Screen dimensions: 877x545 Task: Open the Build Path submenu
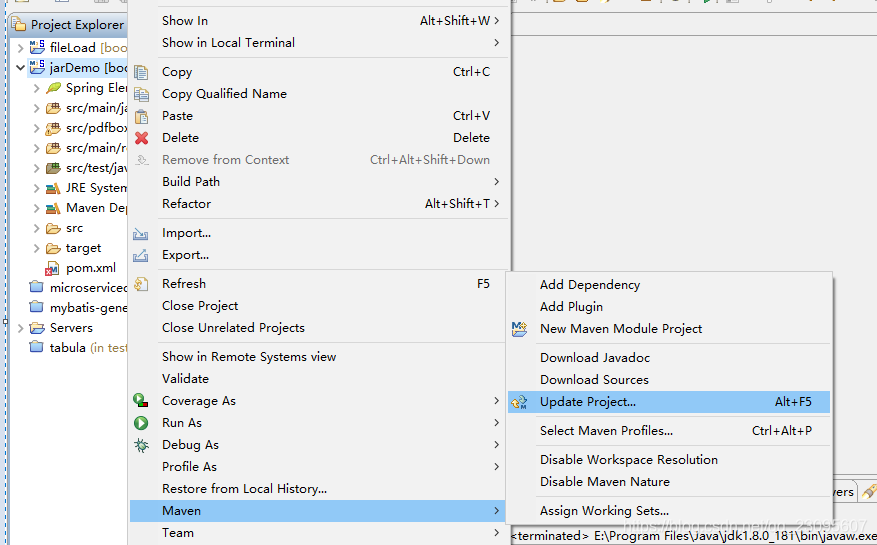pos(319,182)
